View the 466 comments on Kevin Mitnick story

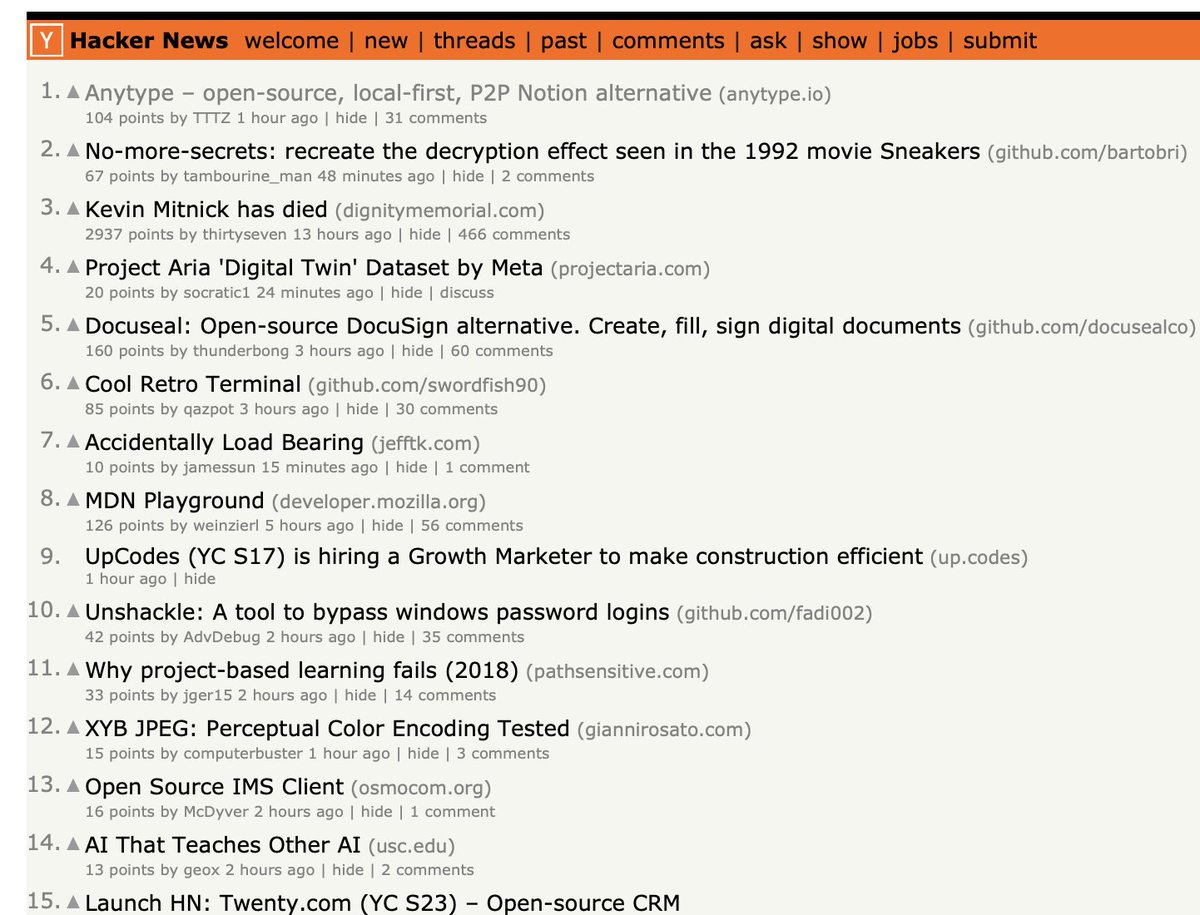click(521, 234)
